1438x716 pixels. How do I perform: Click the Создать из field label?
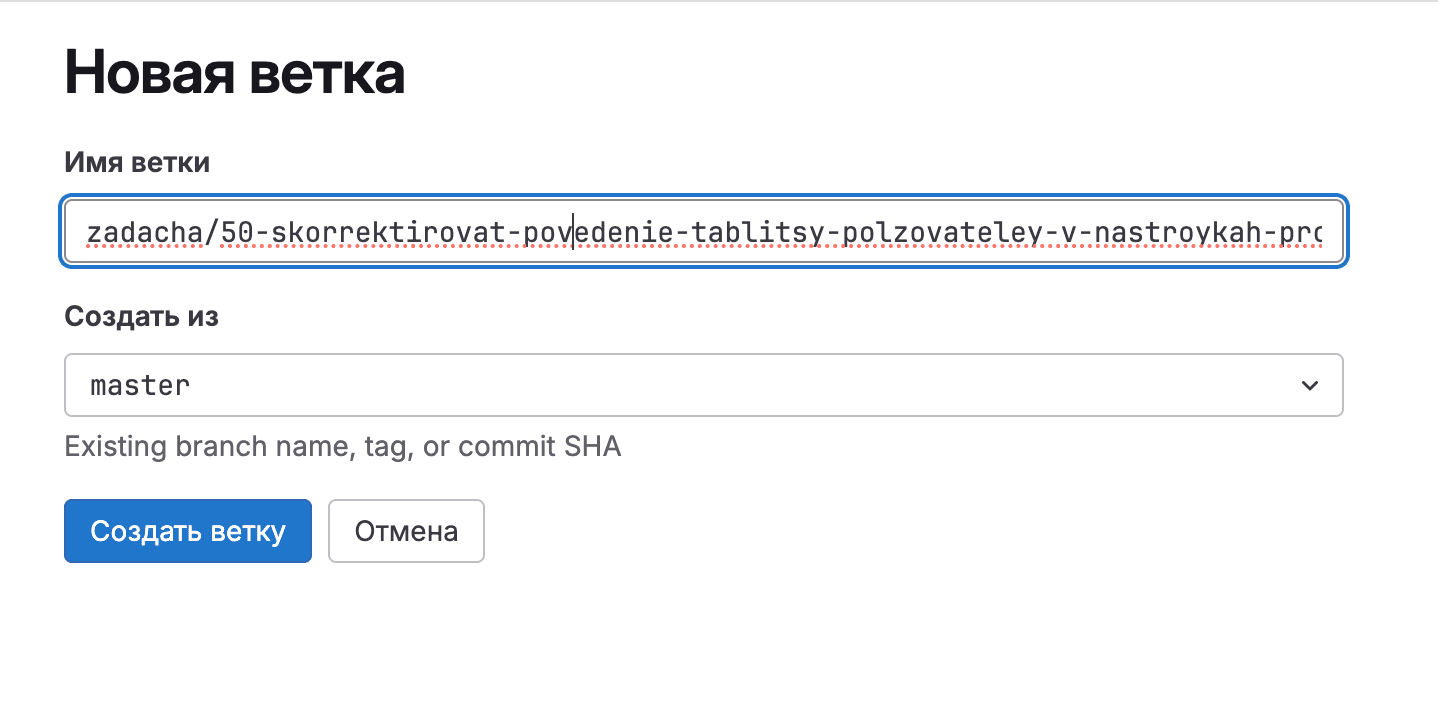(x=141, y=317)
